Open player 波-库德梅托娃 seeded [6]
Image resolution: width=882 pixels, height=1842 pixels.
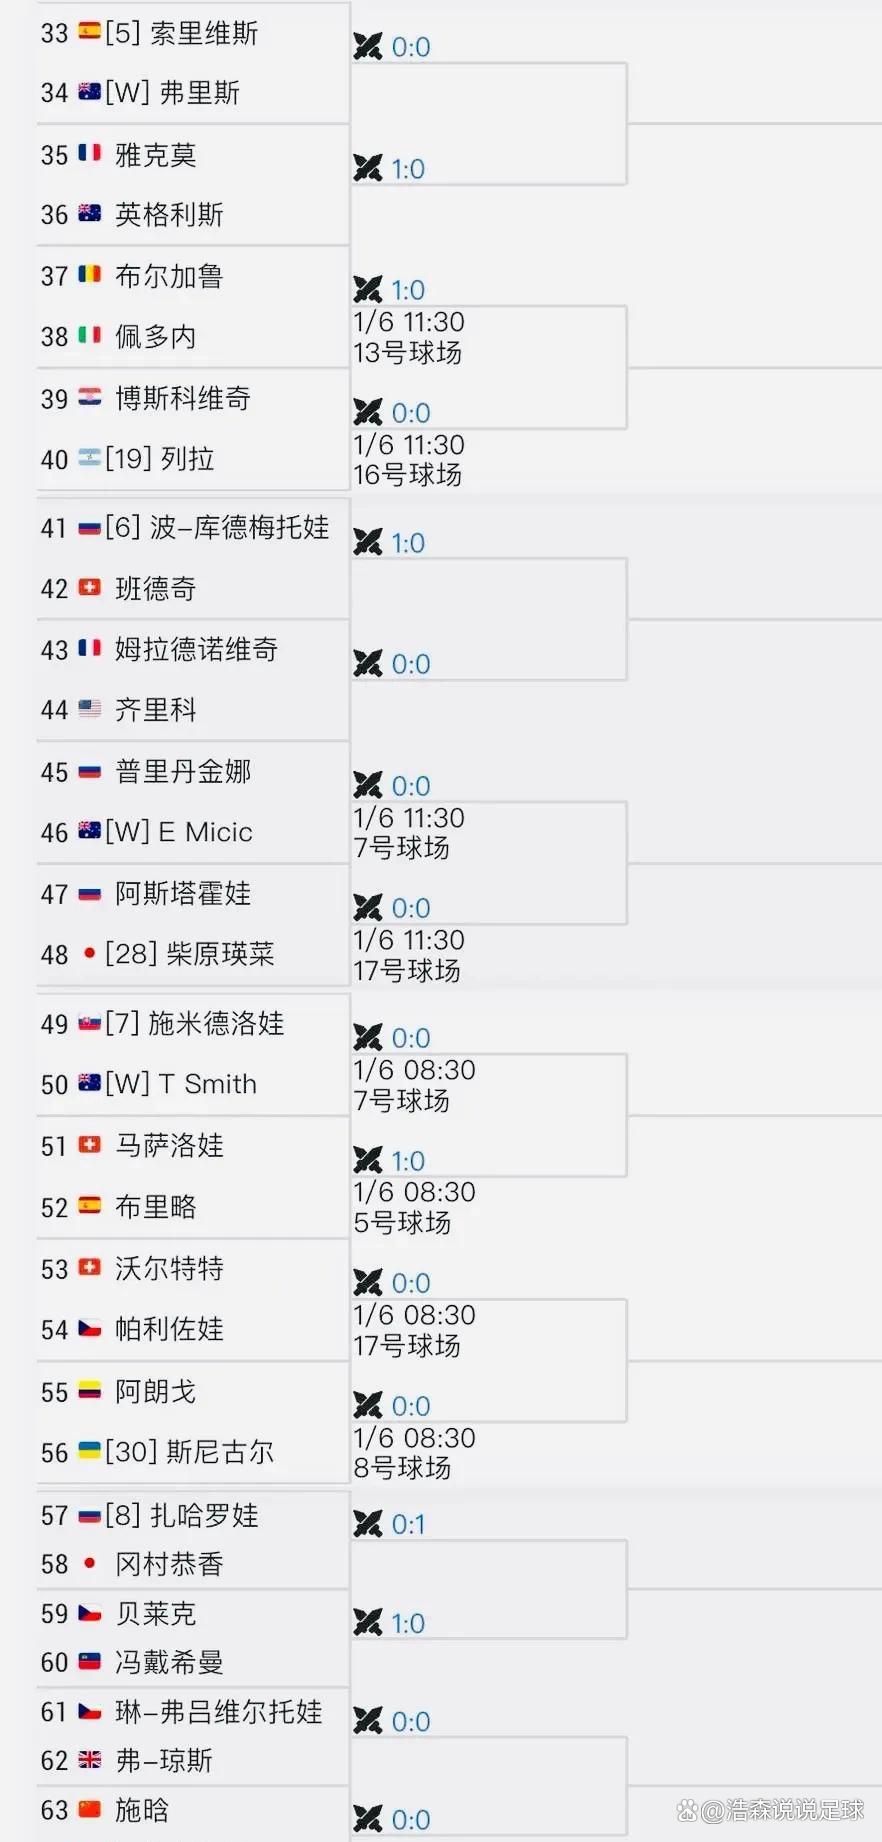pos(239,528)
